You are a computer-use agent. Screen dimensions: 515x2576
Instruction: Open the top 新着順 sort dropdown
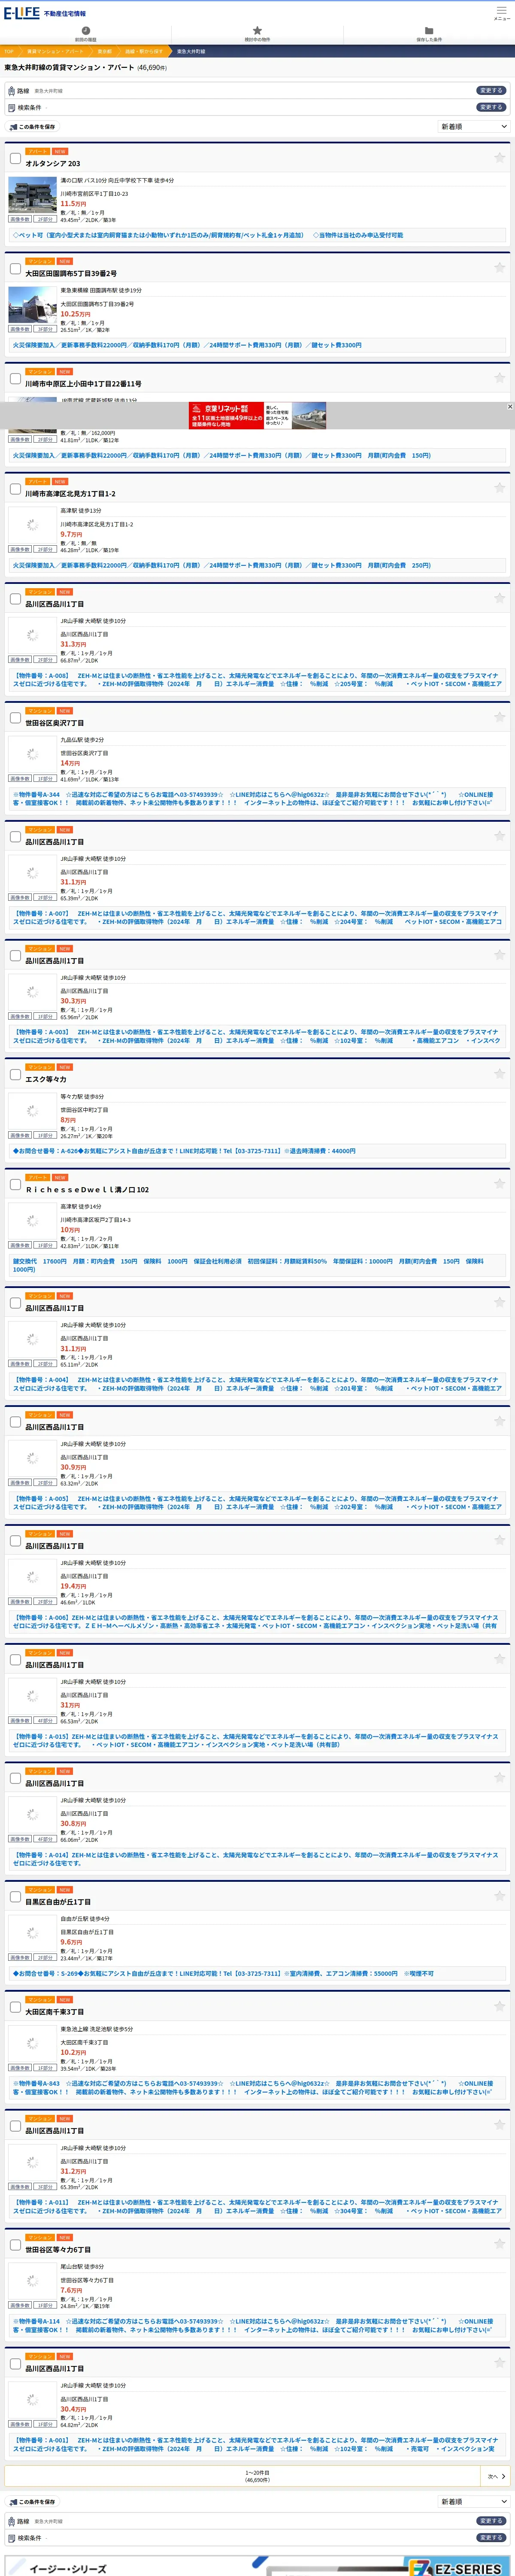473,127
